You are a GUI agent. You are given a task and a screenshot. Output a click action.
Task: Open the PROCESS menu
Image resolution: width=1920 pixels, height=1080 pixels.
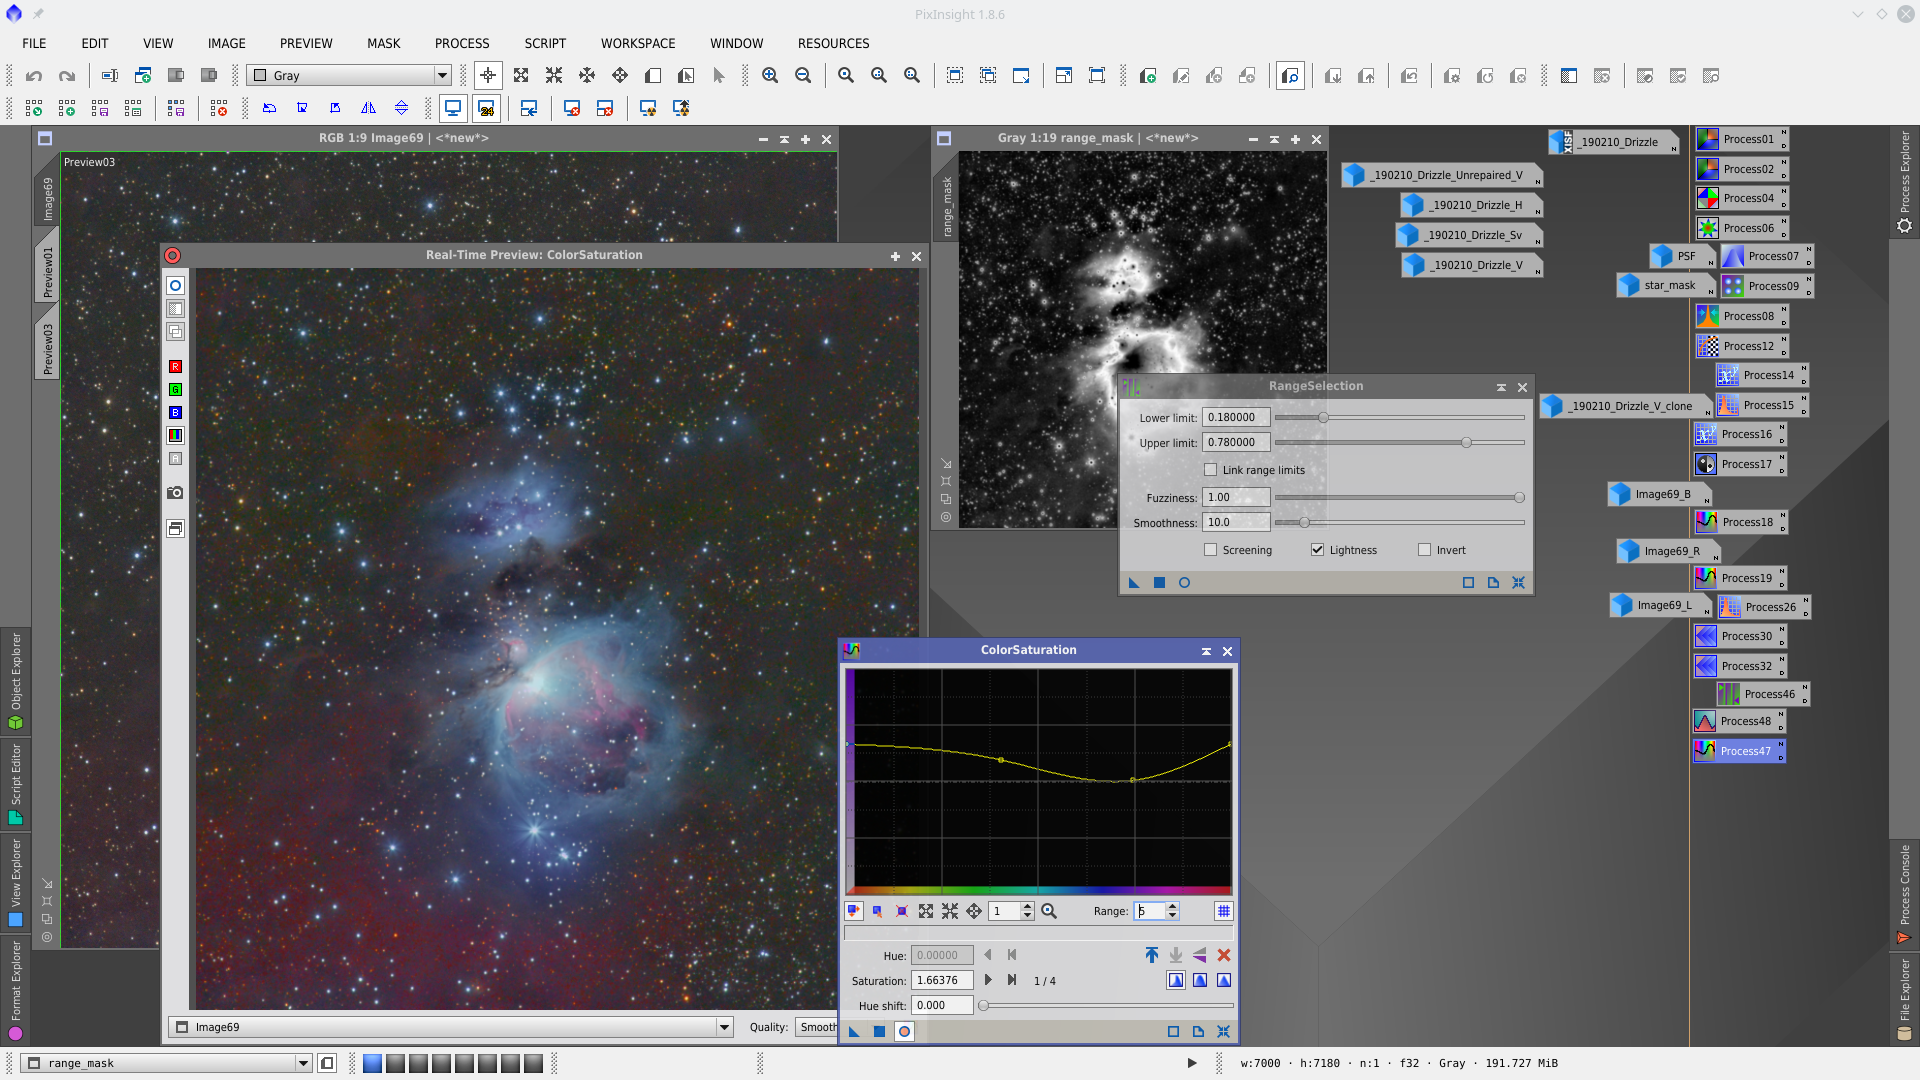462,43
